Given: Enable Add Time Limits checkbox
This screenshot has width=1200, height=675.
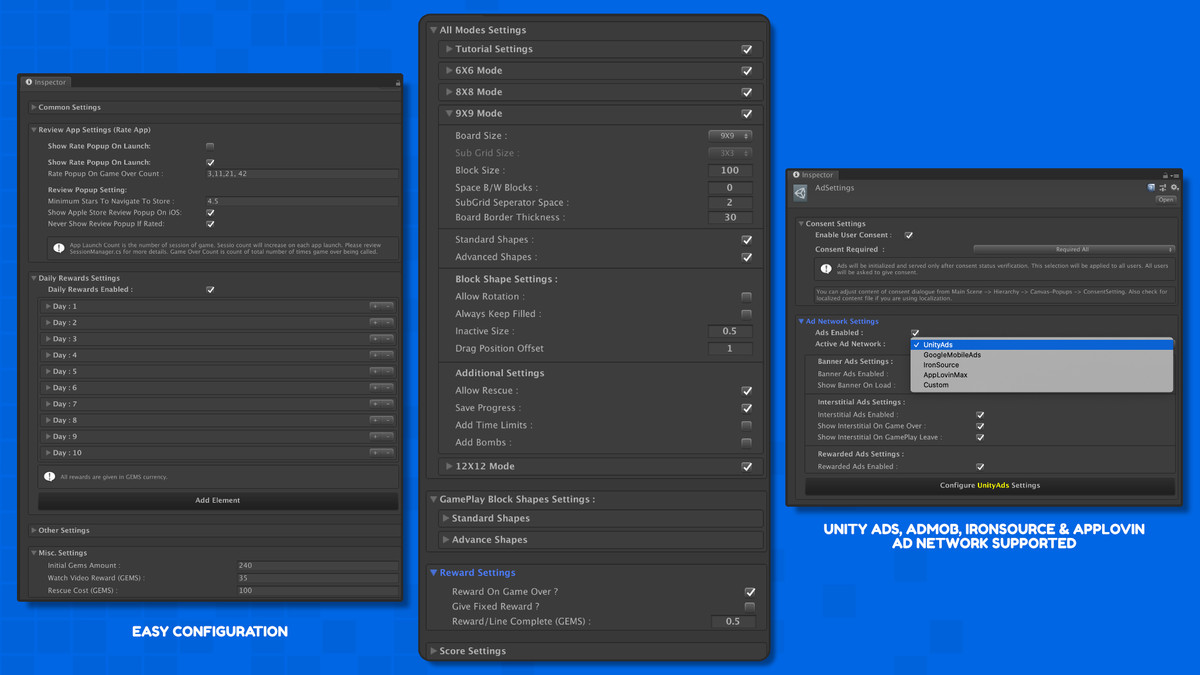Looking at the screenshot, I should click(x=747, y=425).
